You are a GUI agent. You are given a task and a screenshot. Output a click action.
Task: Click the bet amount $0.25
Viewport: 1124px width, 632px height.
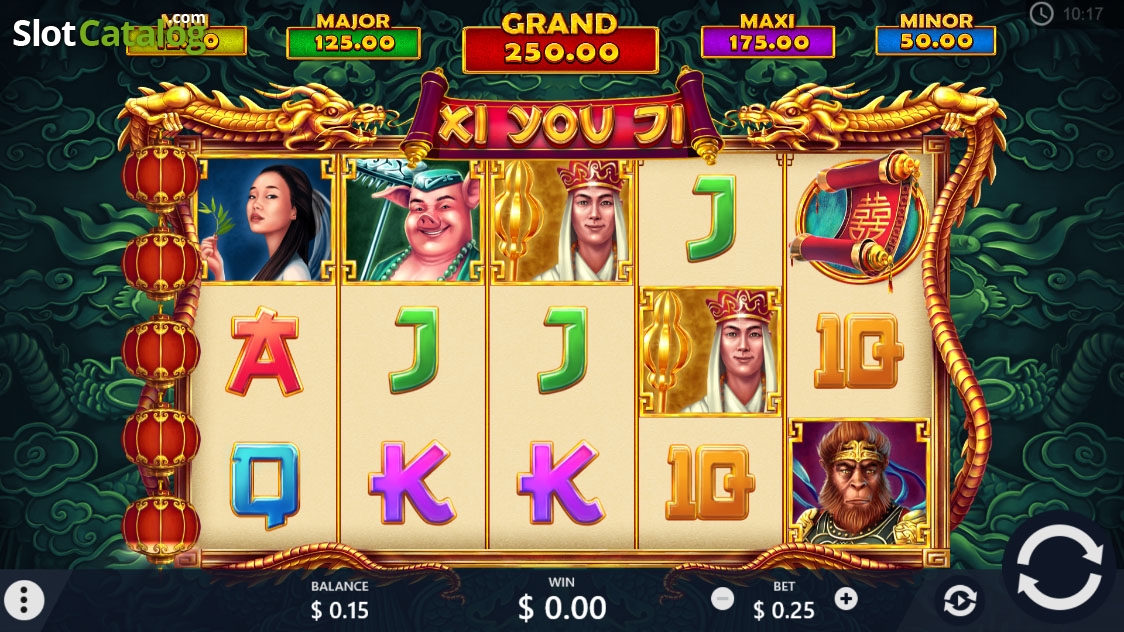784,610
